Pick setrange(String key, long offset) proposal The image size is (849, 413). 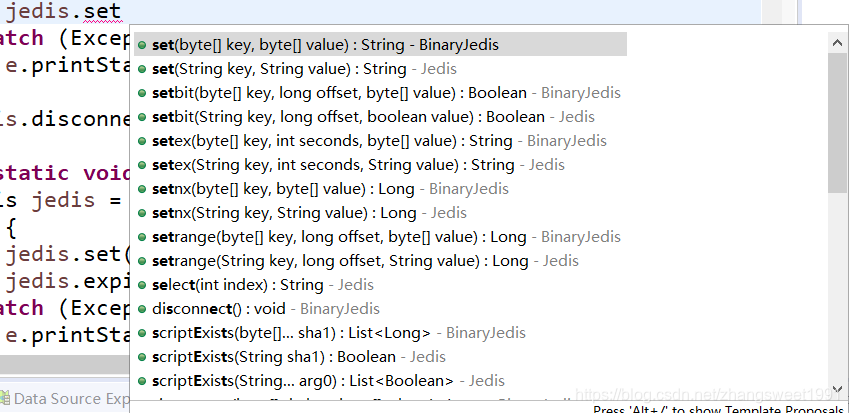tap(380, 261)
